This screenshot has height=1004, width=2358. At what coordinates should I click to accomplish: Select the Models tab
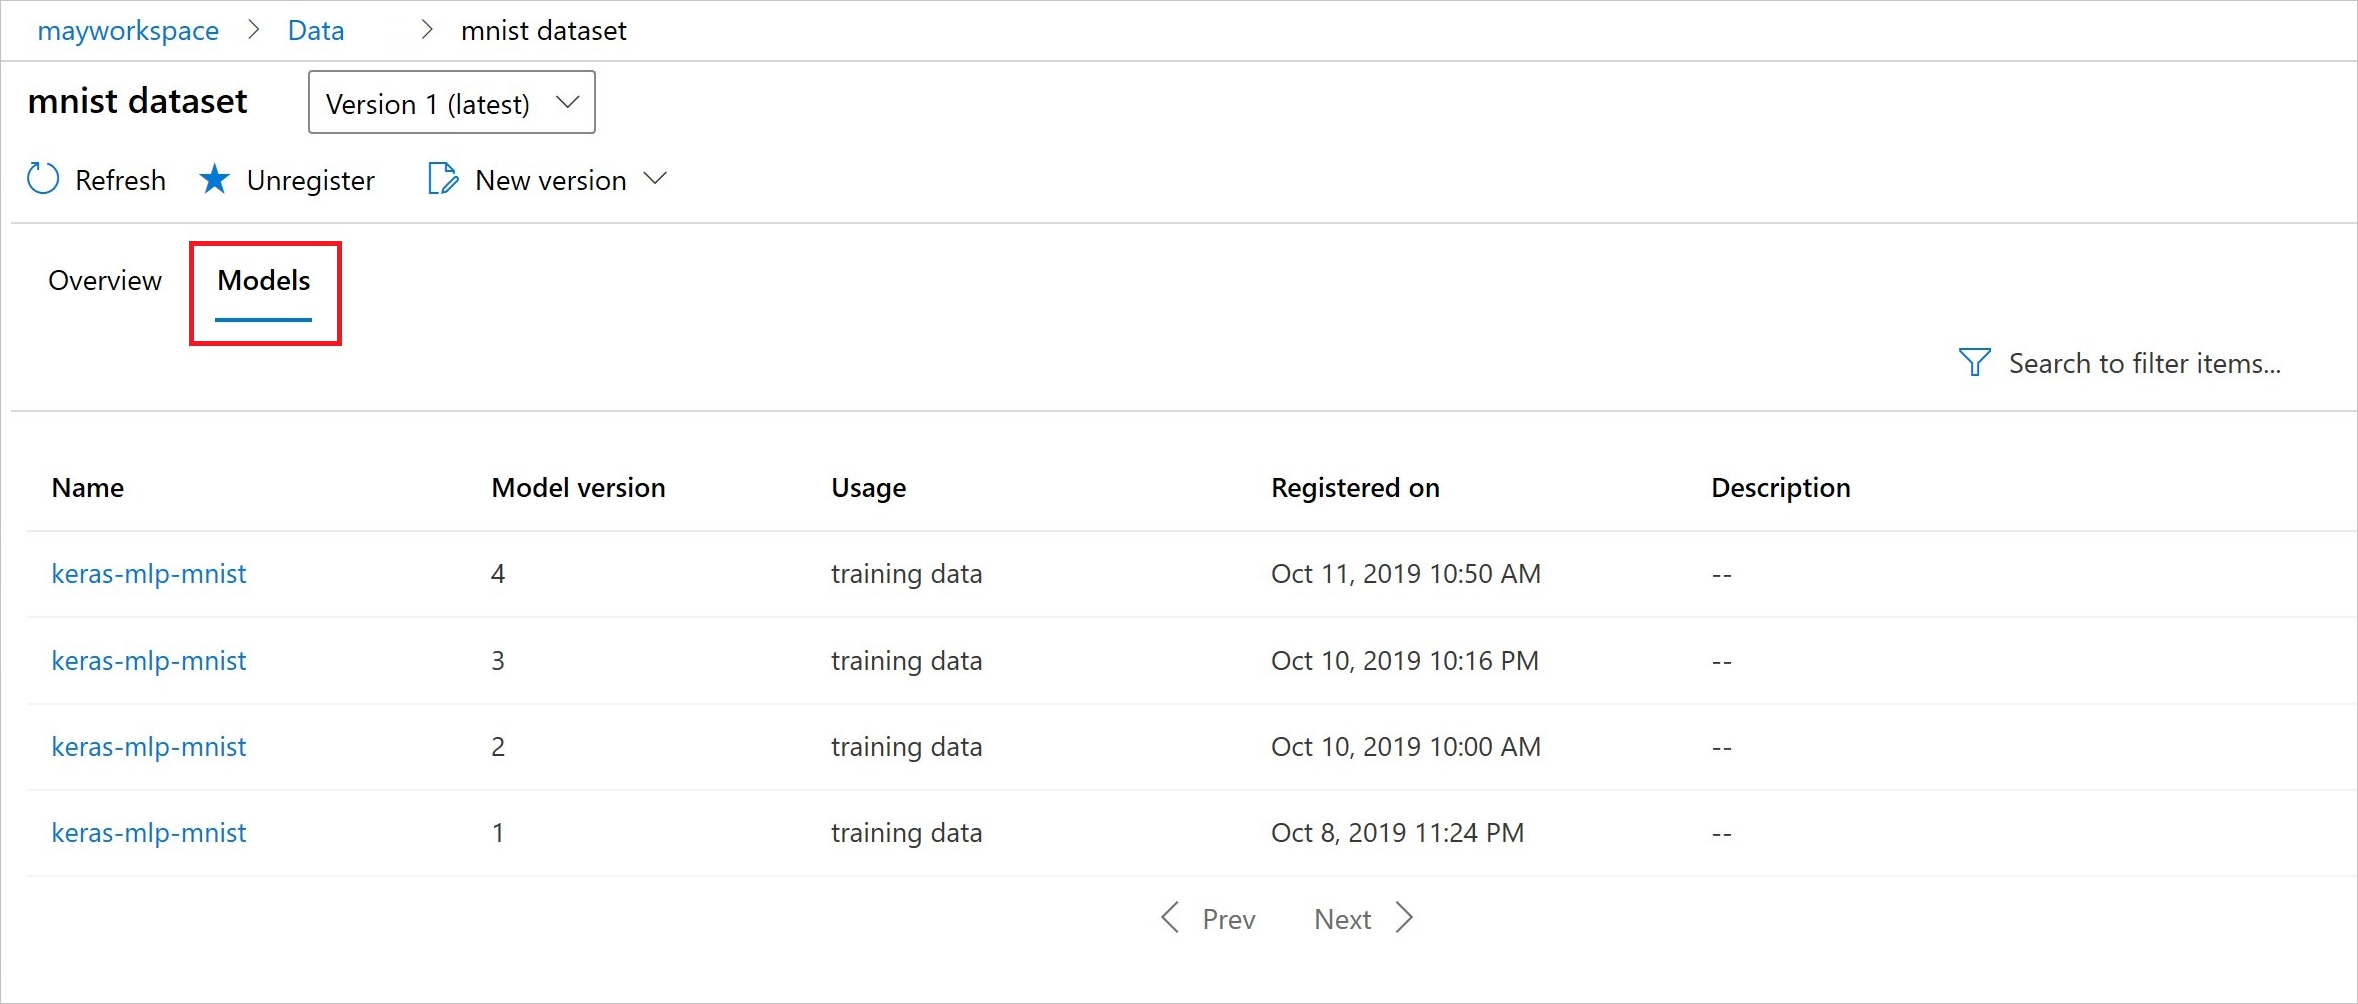[264, 281]
